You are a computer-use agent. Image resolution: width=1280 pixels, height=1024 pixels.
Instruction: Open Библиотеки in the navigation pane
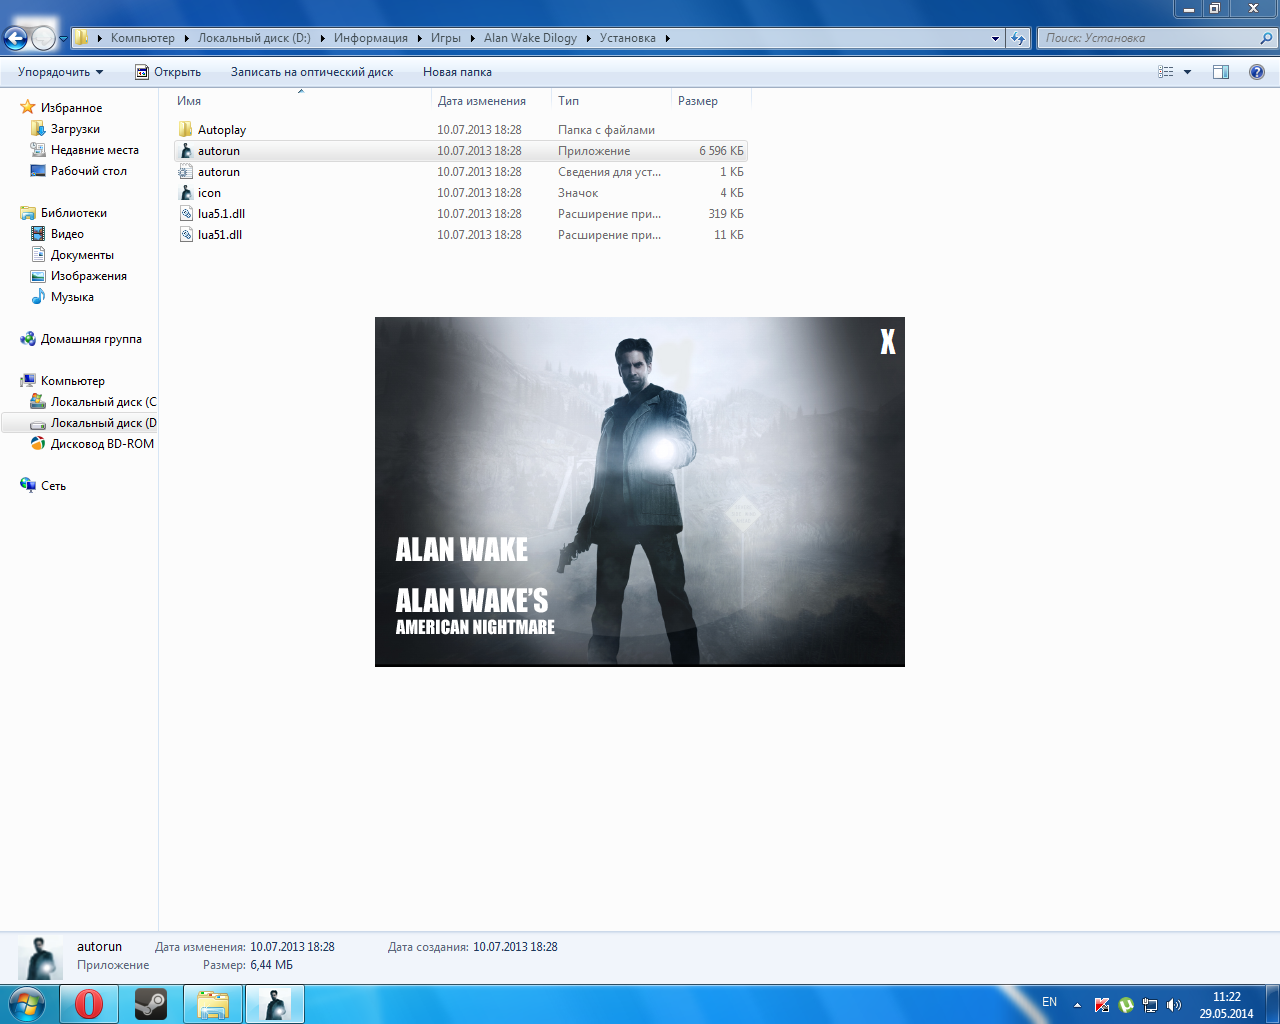coord(74,213)
